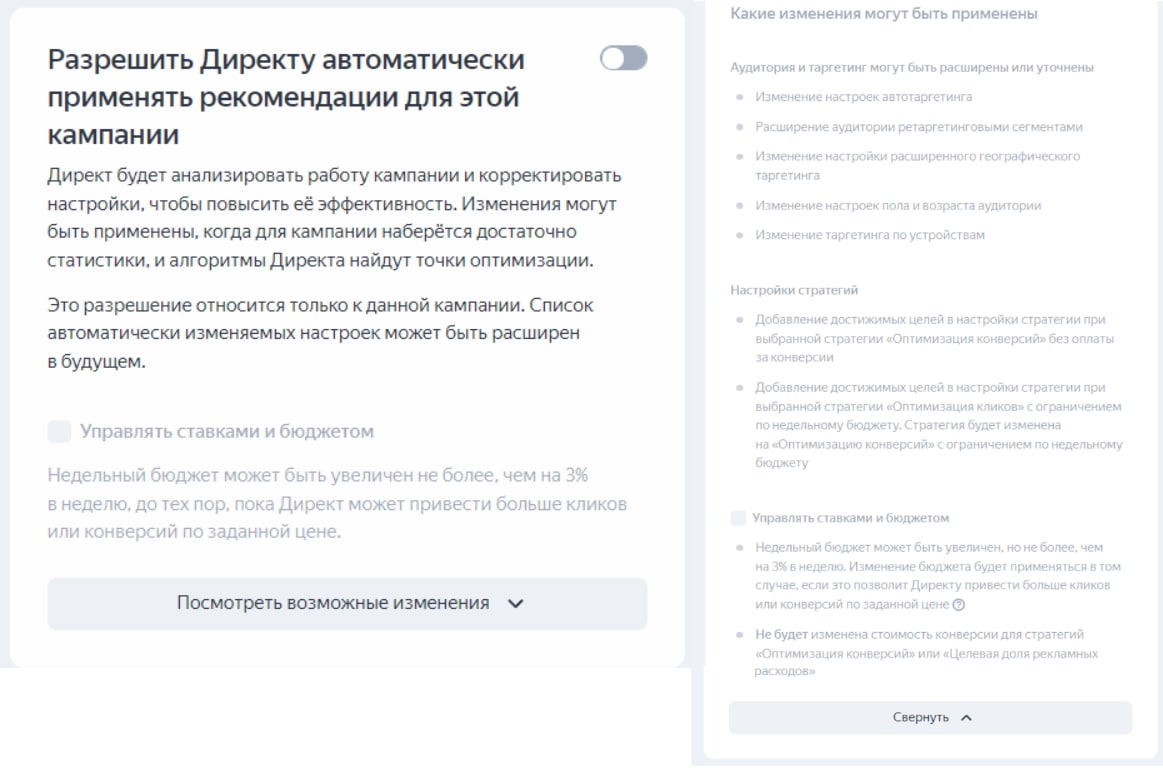Click paragraph starting "Директ будет анализировать работу кампании"
This screenshot has height=773, width=1163.
click(x=334, y=218)
